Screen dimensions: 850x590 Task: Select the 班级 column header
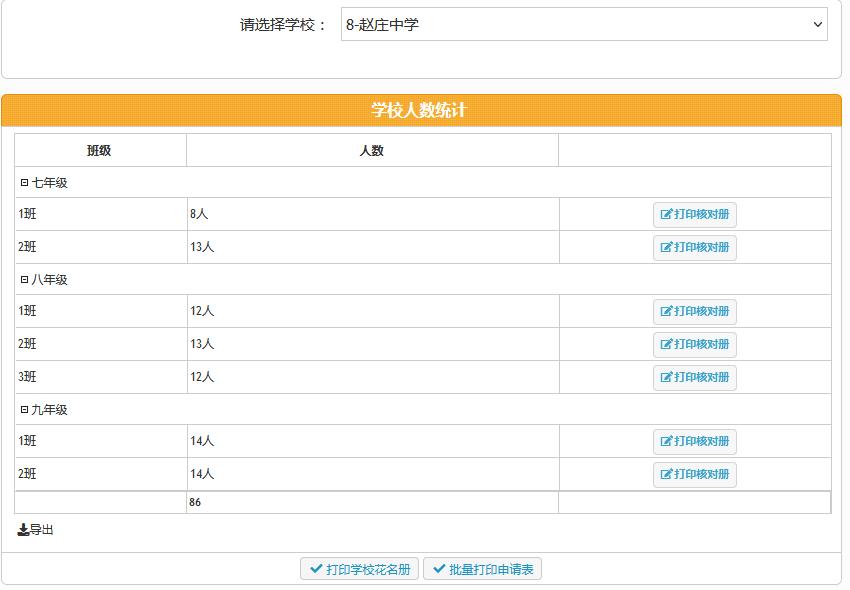[x=99, y=149]
